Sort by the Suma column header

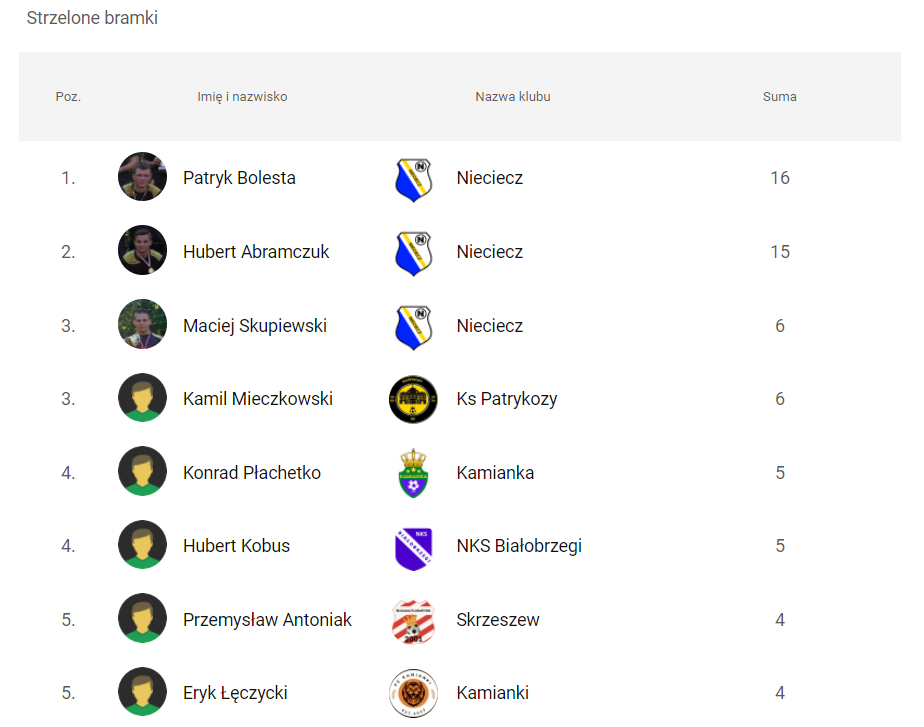pyautogui.click(x=780, y=97)
